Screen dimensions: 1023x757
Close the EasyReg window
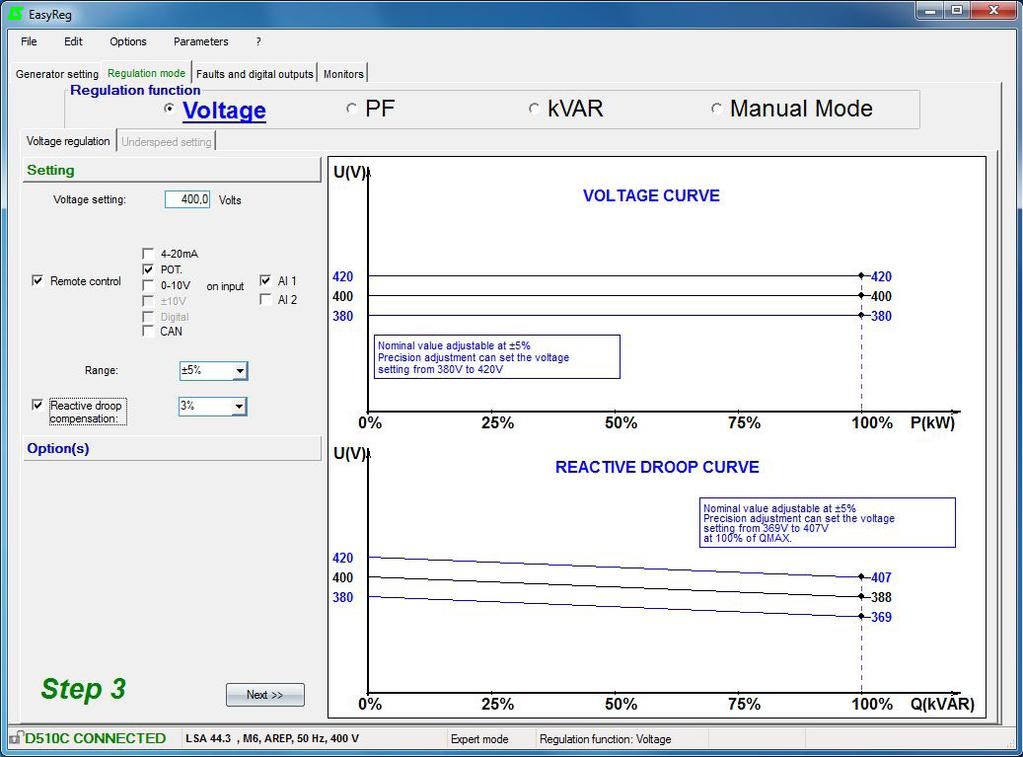point(994,11)
